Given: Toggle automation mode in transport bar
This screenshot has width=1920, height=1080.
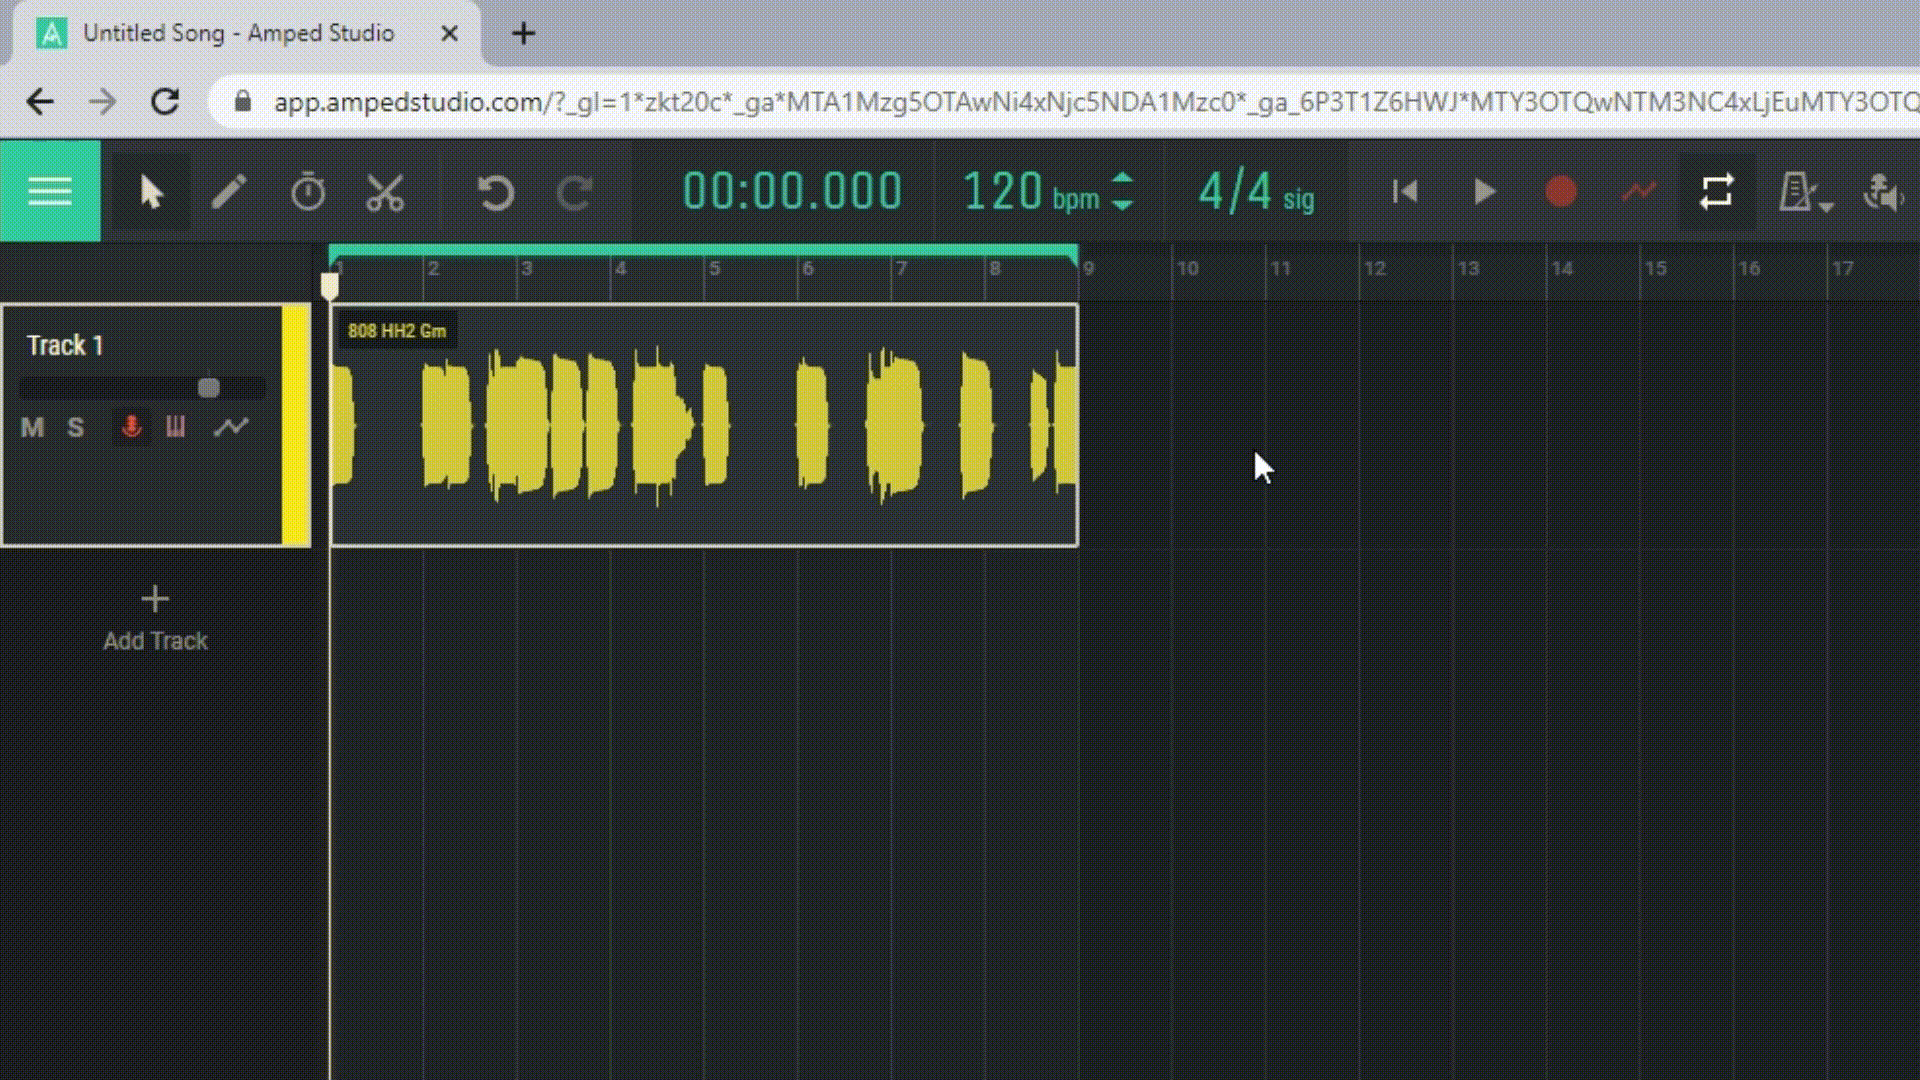Looking at the screenshot, I should [1638, 192].
